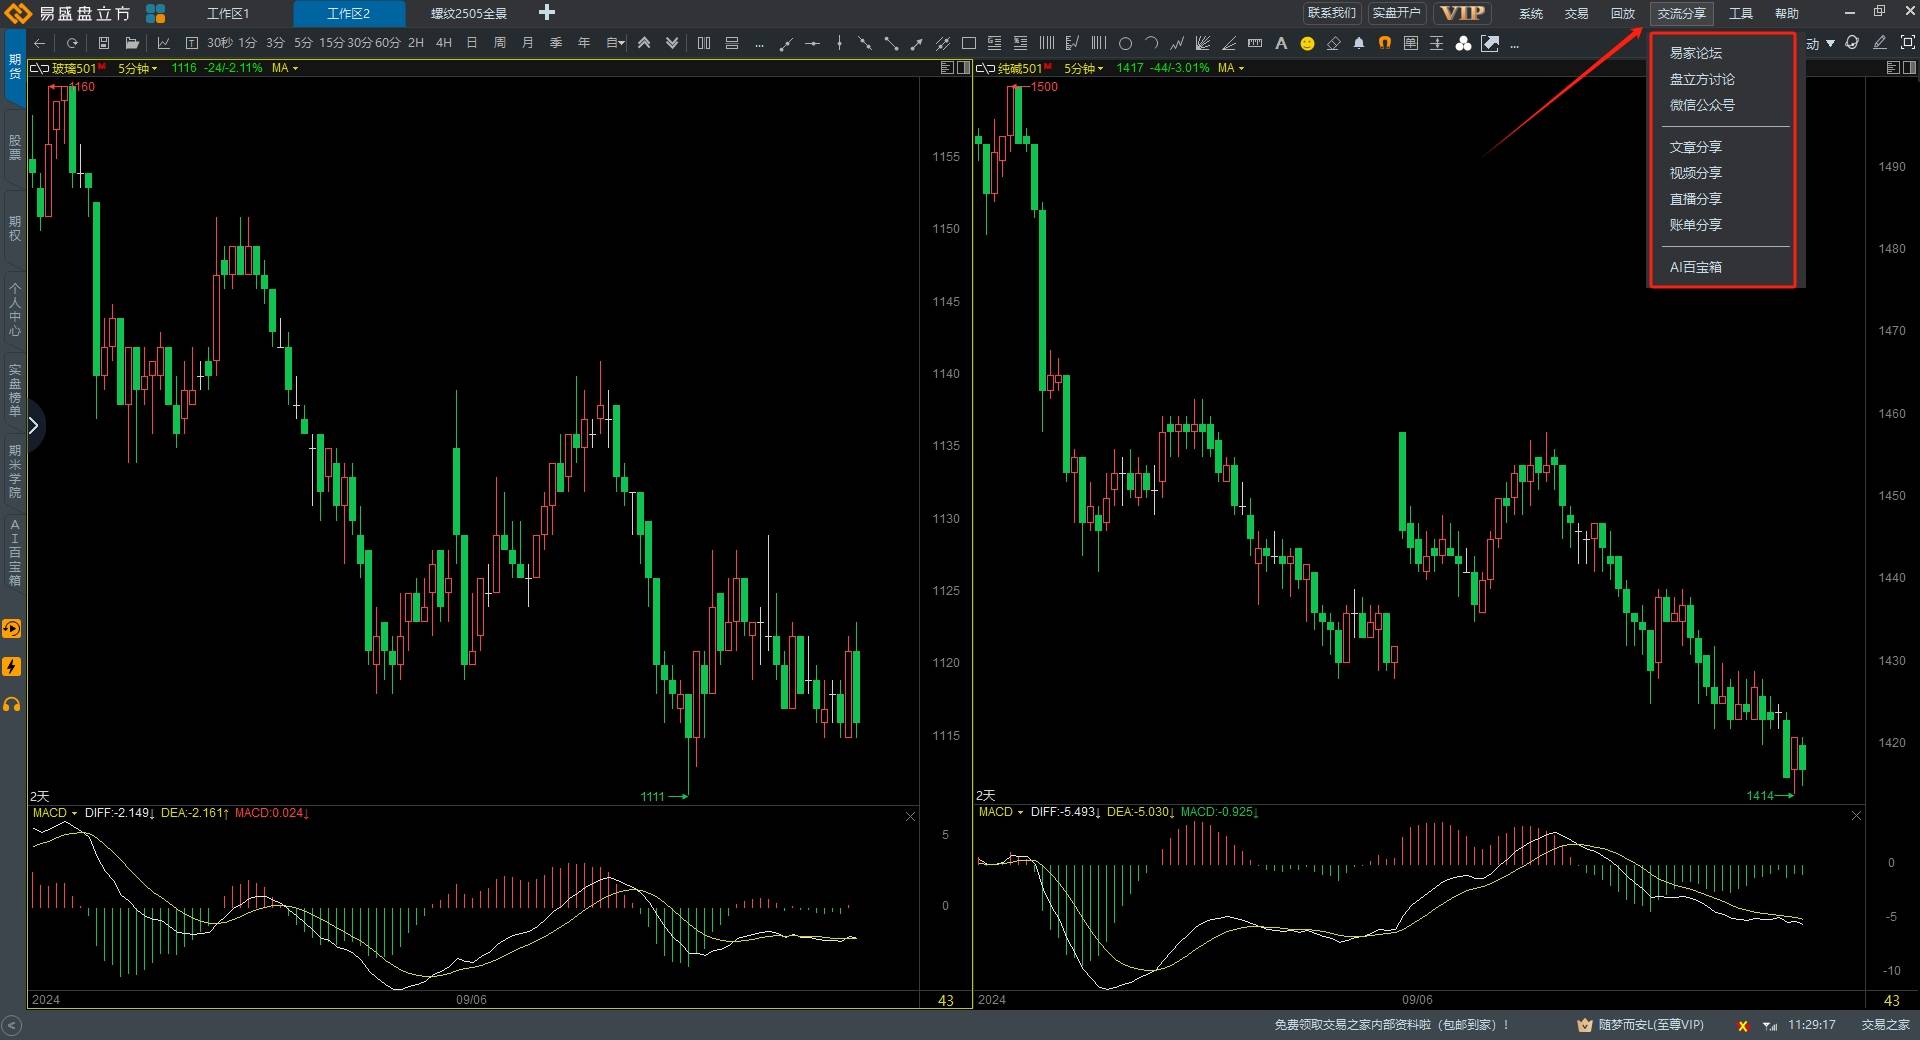Viewport: 1920px width, 1040px height.
Task: Click the share/export arrow icon
Action: tap(1490, 43)
